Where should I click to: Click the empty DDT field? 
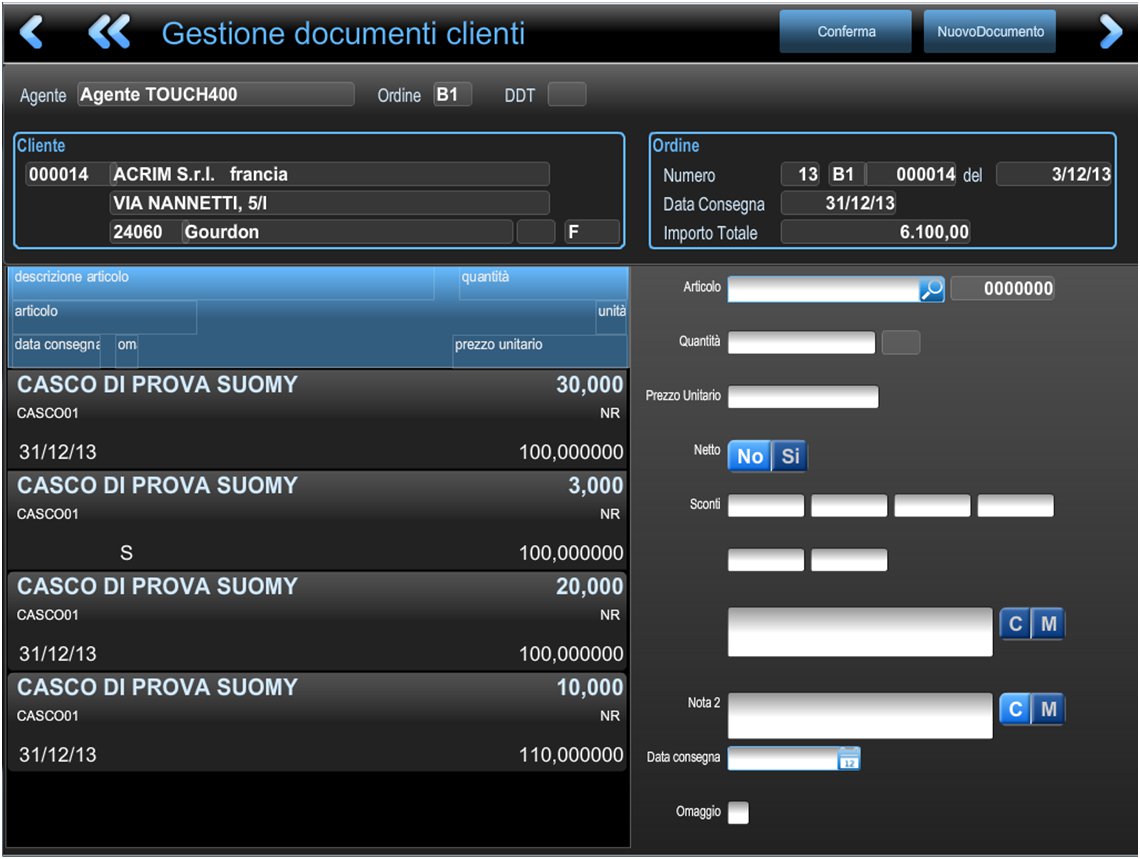[x=567, y=94]
